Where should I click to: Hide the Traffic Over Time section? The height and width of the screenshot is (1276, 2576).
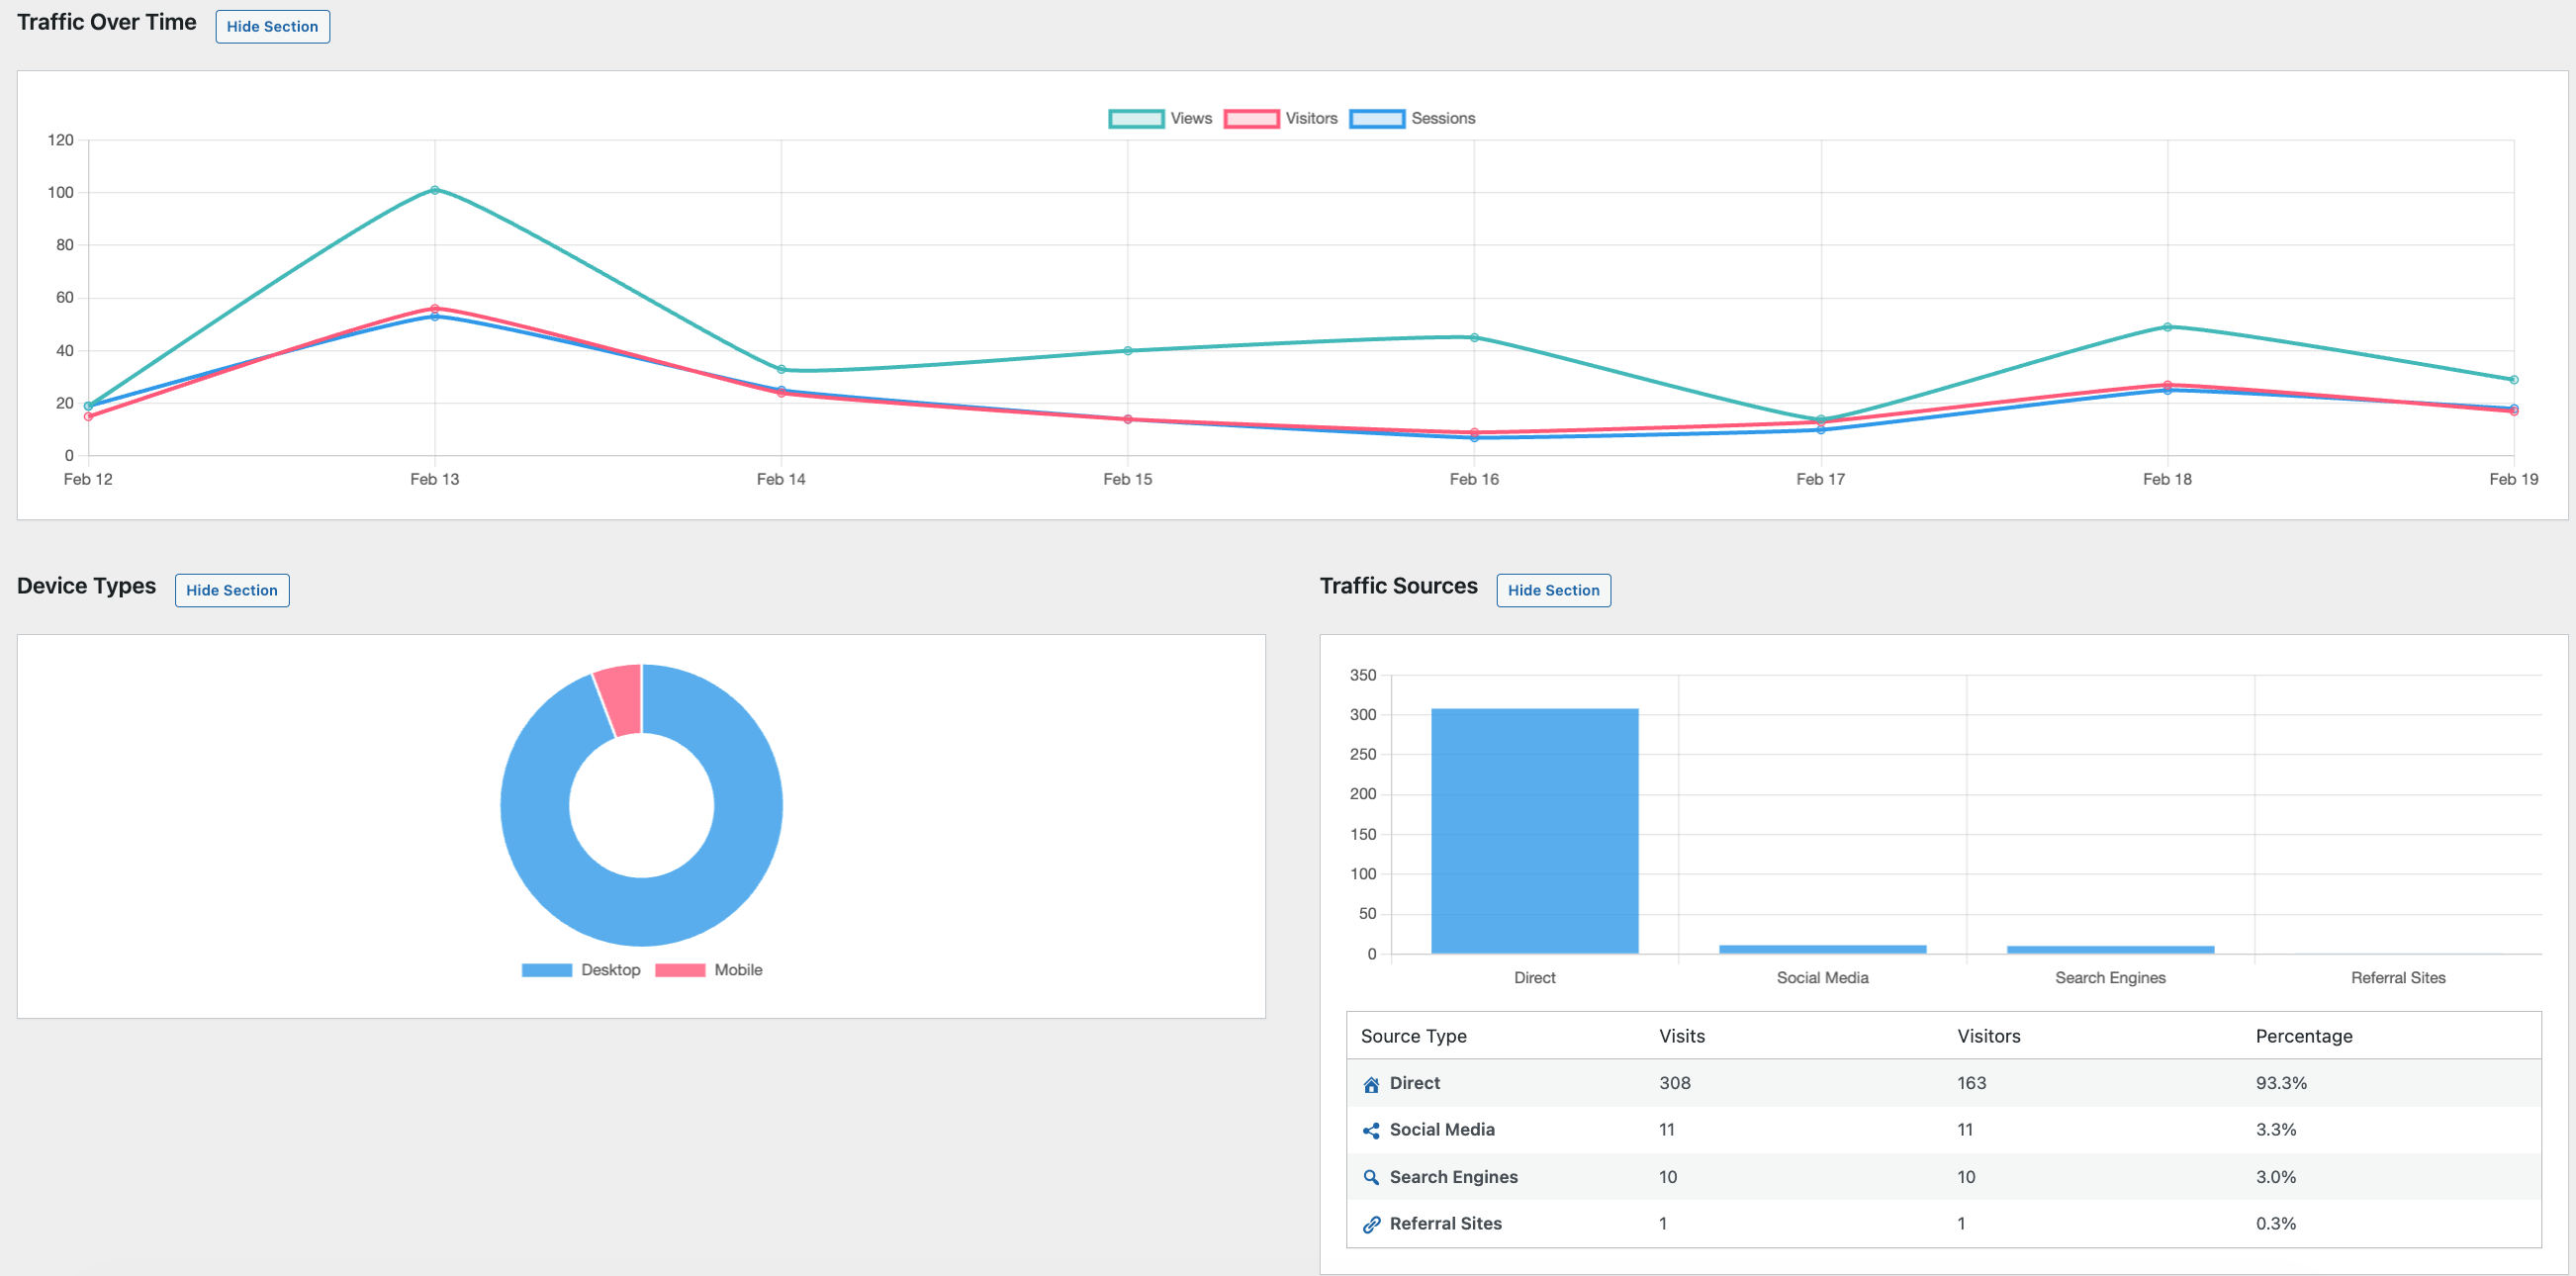tap(272, 26)
